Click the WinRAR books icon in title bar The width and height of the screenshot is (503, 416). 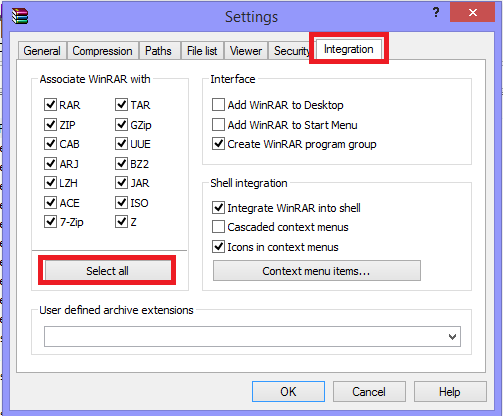pos(20,16)
